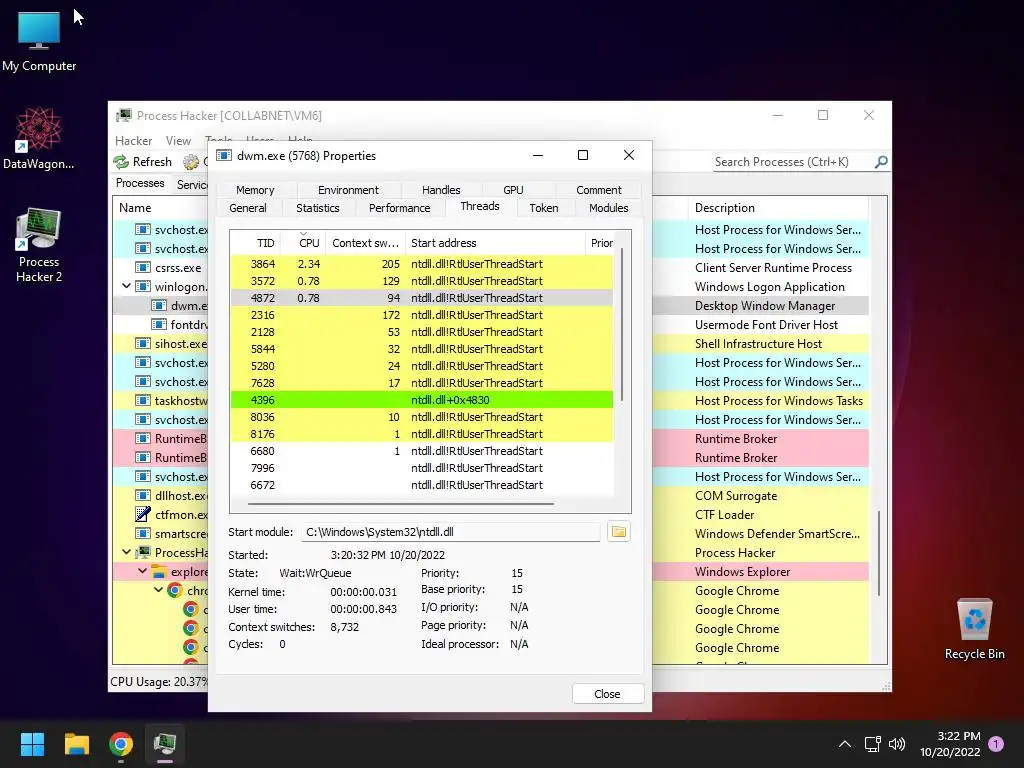1024x768 pixels.
Task: Select the smartscreen process icon
Action: point(143,534)
